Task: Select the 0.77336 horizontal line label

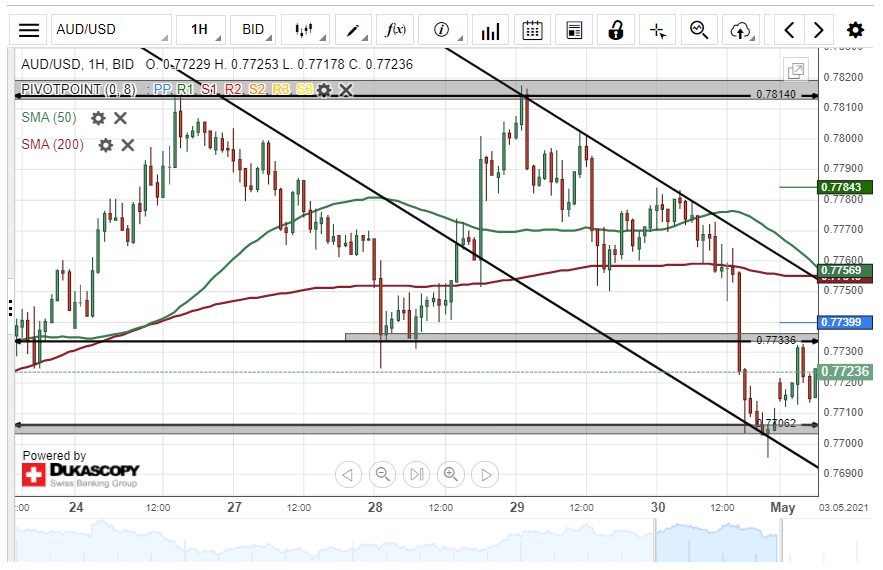Action: pos(776,340)
